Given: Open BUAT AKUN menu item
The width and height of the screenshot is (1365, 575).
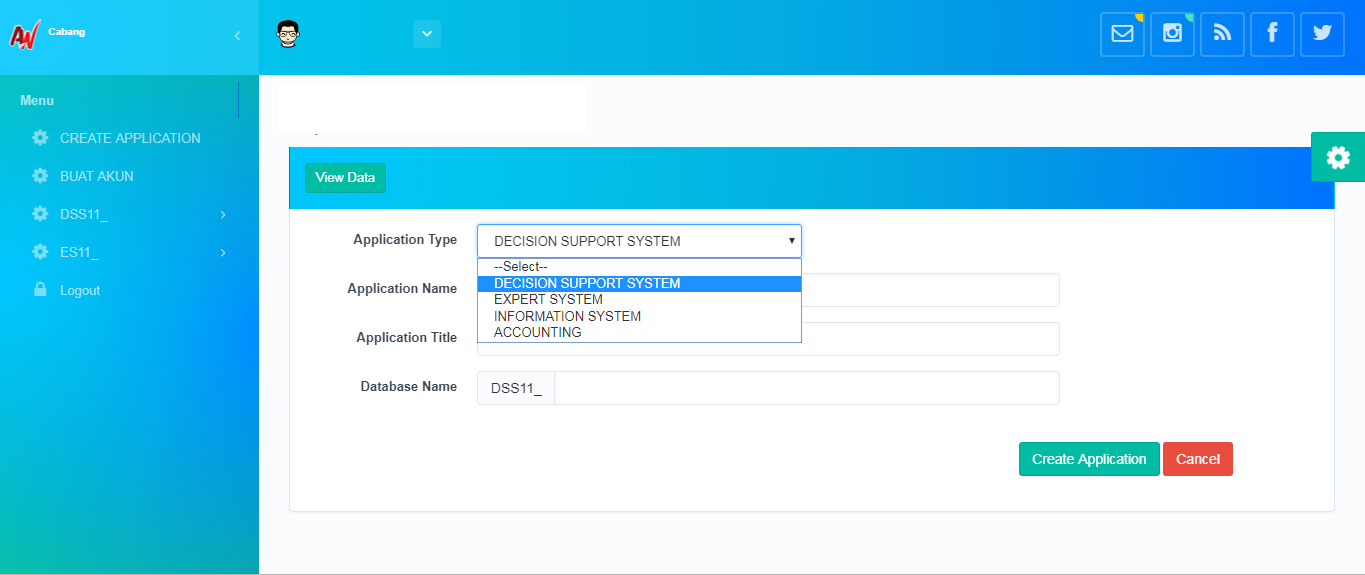Looking at the screenshot, I should (x=97, y=176).
